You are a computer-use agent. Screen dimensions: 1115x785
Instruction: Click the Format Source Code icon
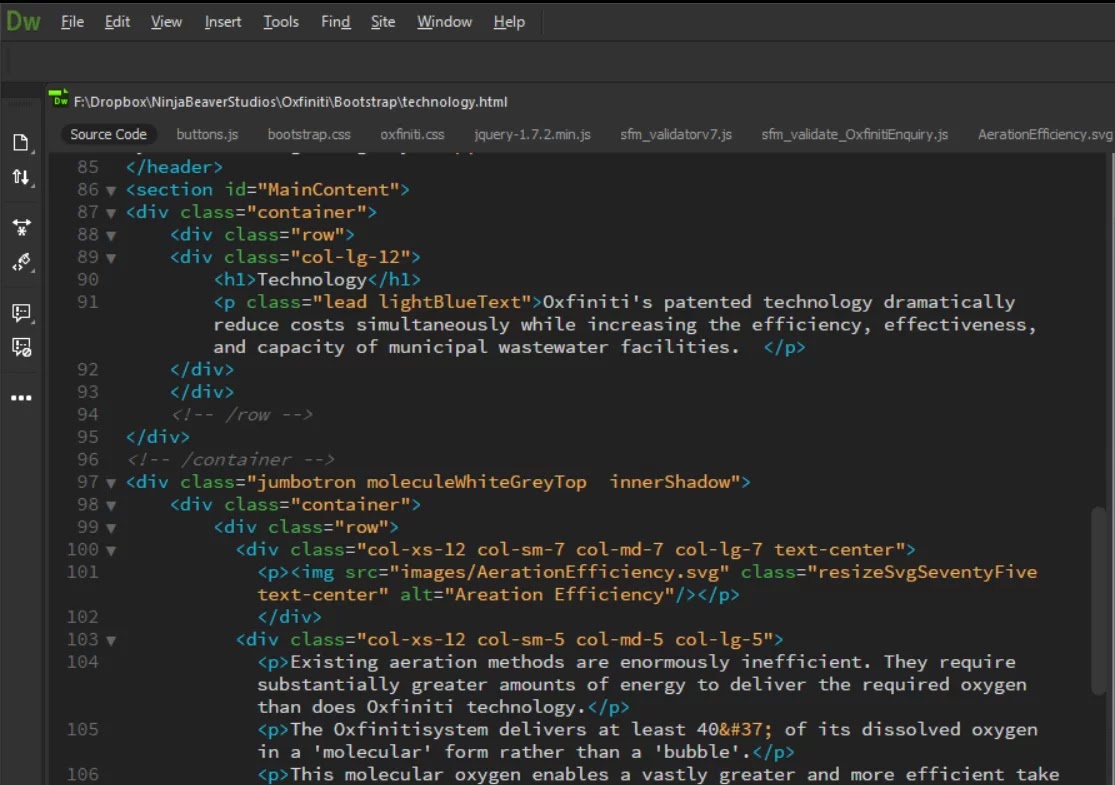pos(21,262)
